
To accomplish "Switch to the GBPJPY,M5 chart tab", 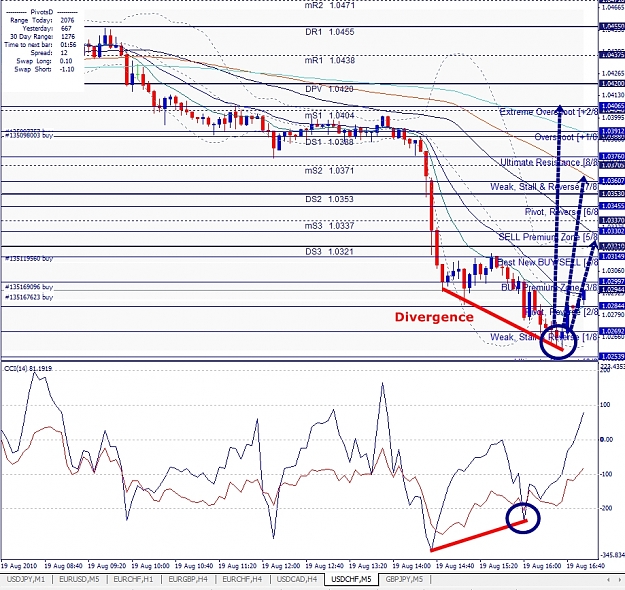I will (404, 579).
